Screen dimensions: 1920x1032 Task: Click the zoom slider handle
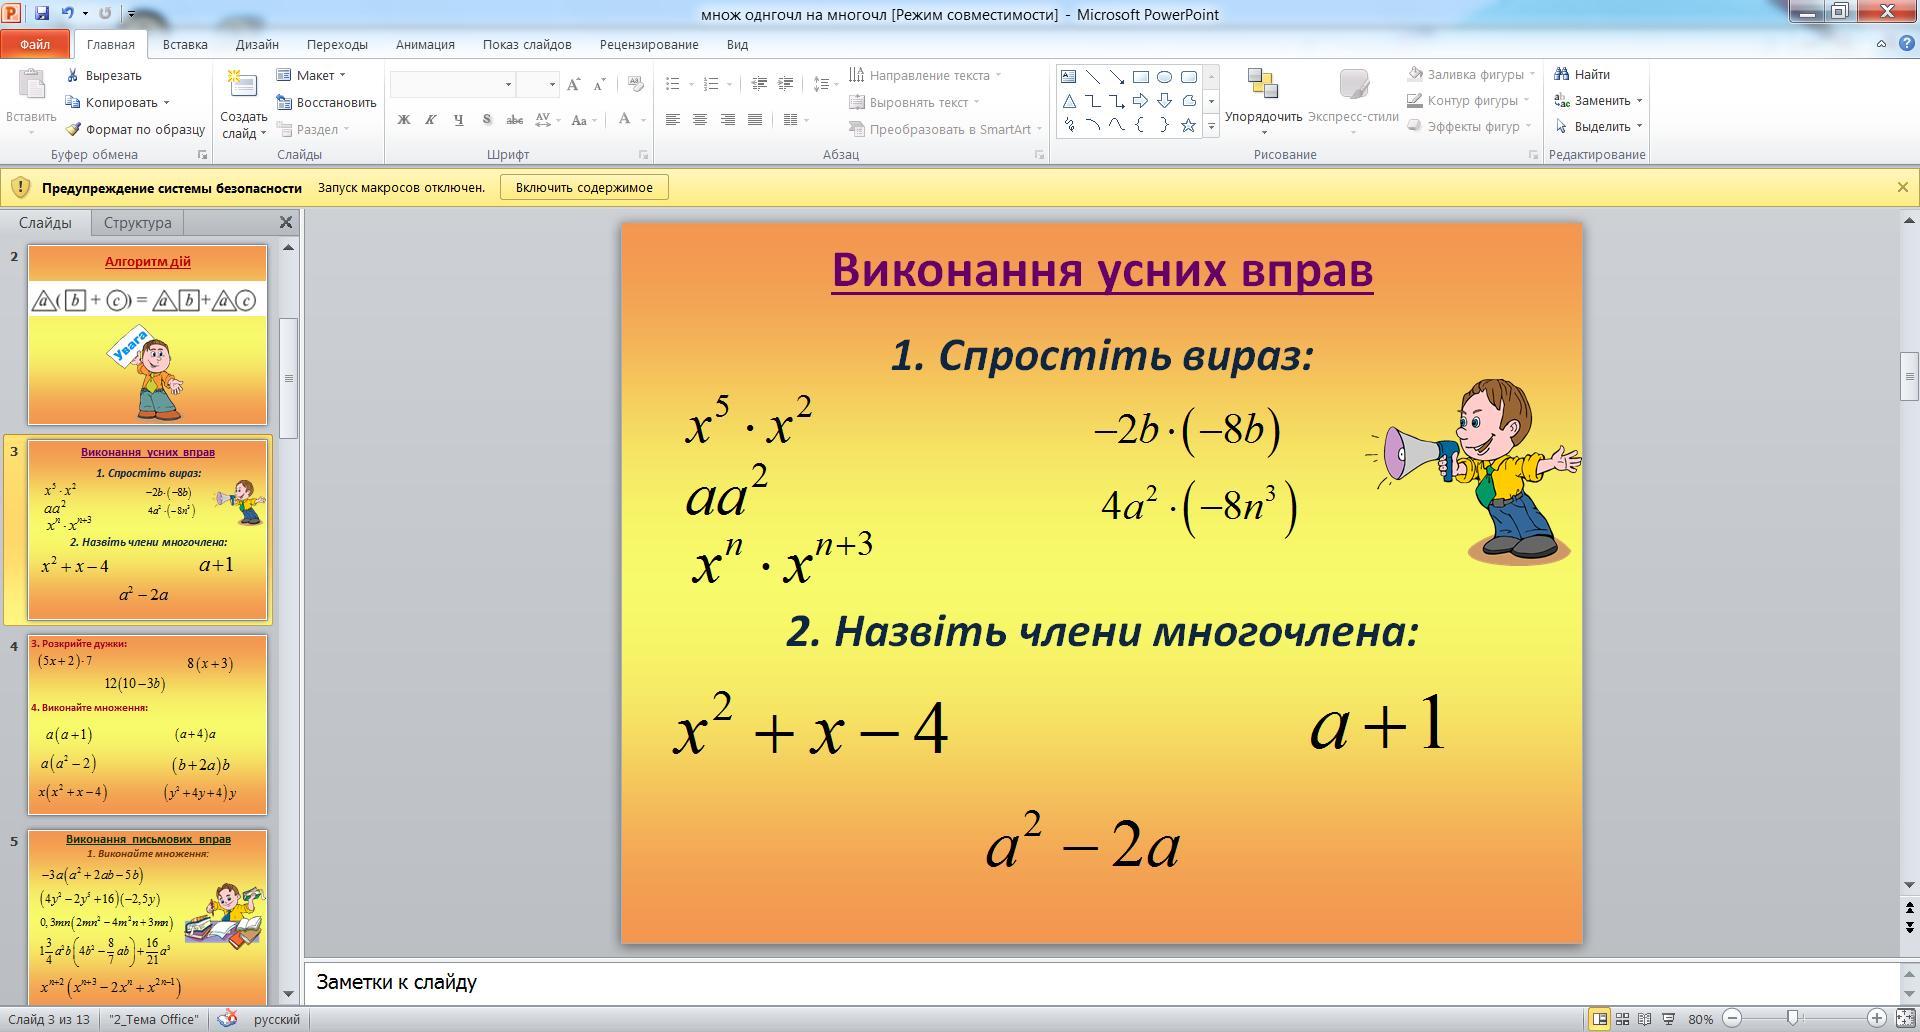point(1793,1019)
